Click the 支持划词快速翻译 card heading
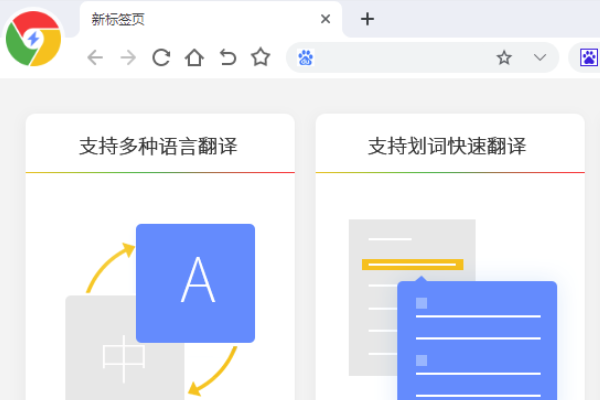600x400 pixels. (448, 147)
